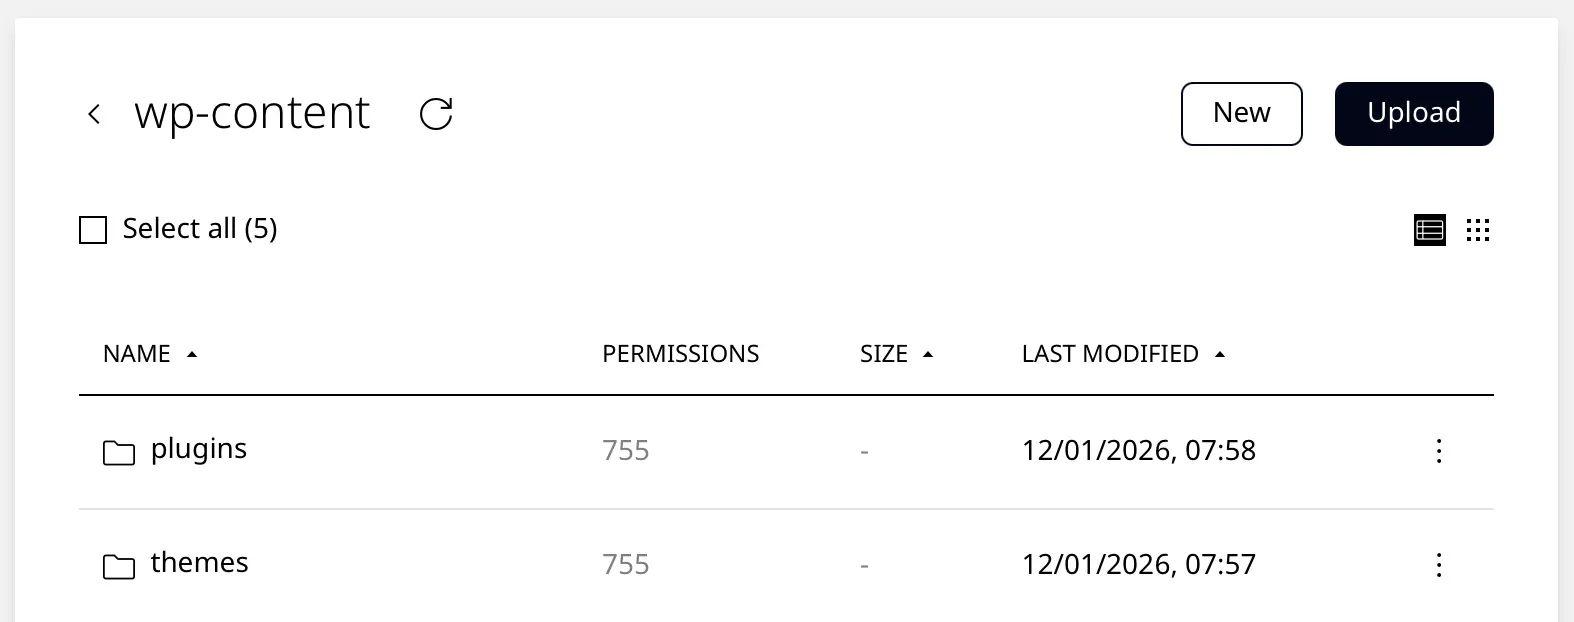The image size is (1574, 622).
Task: Open the plugins folder by name
Action: click(x=199, y=449)
